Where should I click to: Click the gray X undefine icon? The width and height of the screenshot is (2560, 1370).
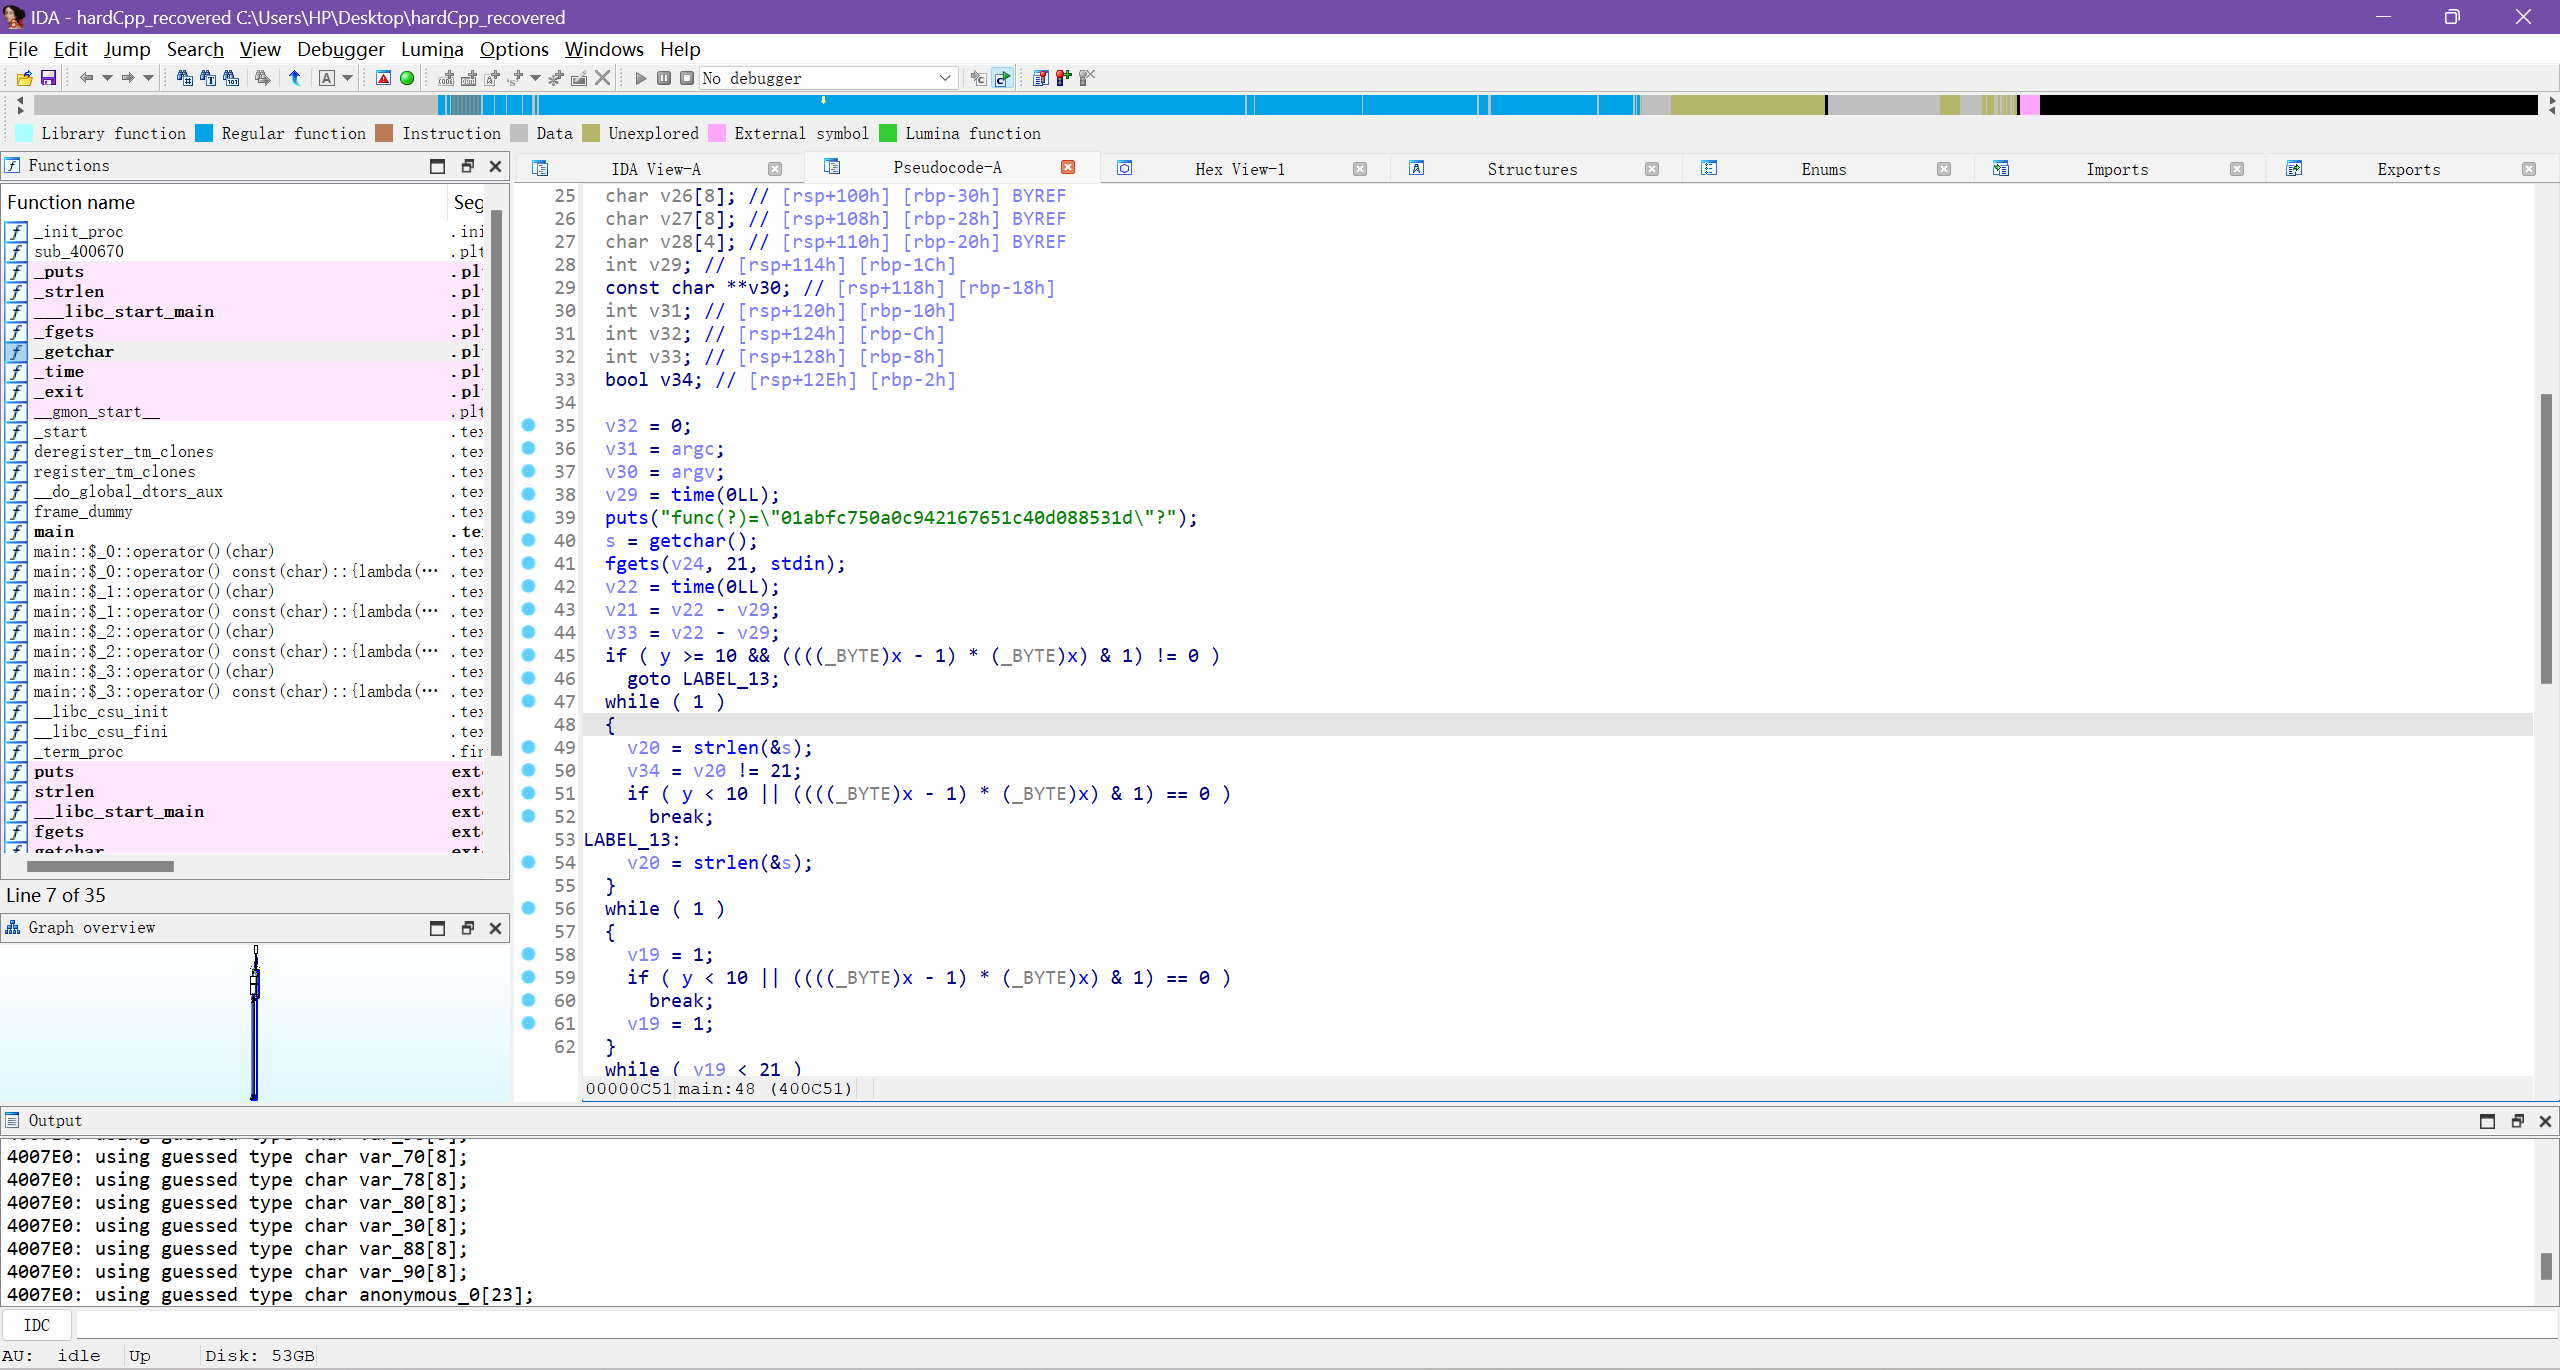coord(602,78)
